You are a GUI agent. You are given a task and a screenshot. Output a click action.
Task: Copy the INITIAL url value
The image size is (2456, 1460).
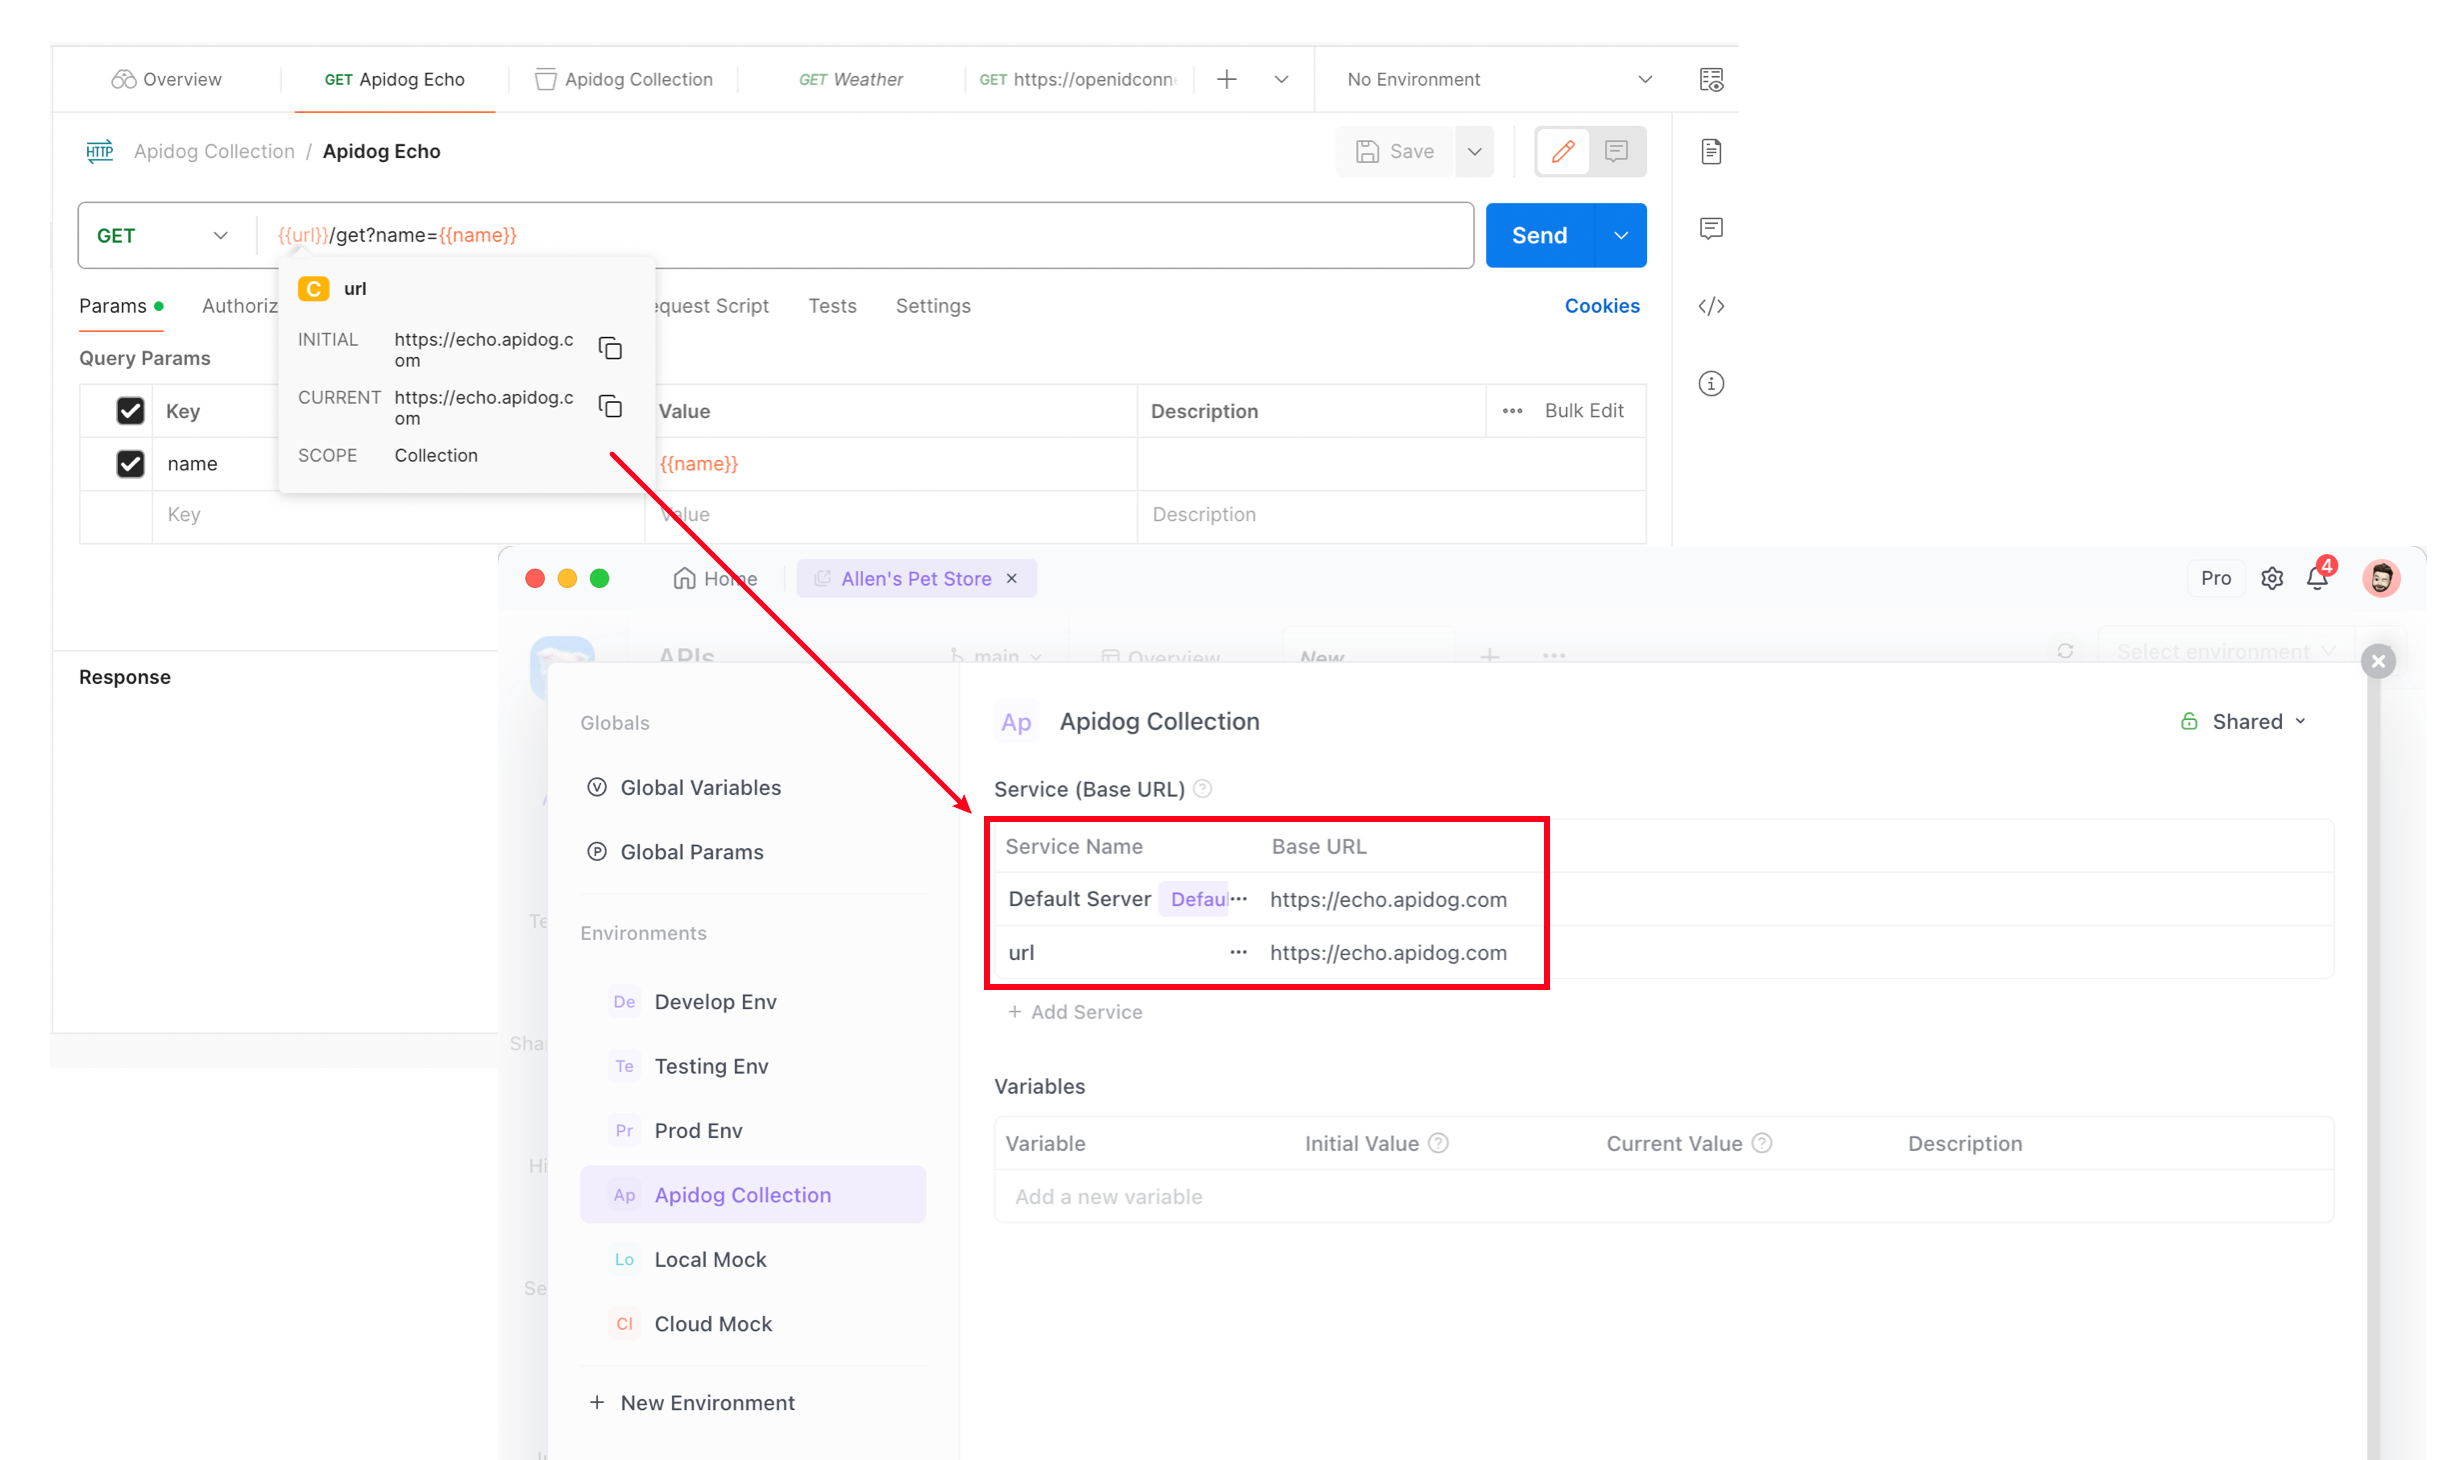pyautogui.click(x=610, y=348)
